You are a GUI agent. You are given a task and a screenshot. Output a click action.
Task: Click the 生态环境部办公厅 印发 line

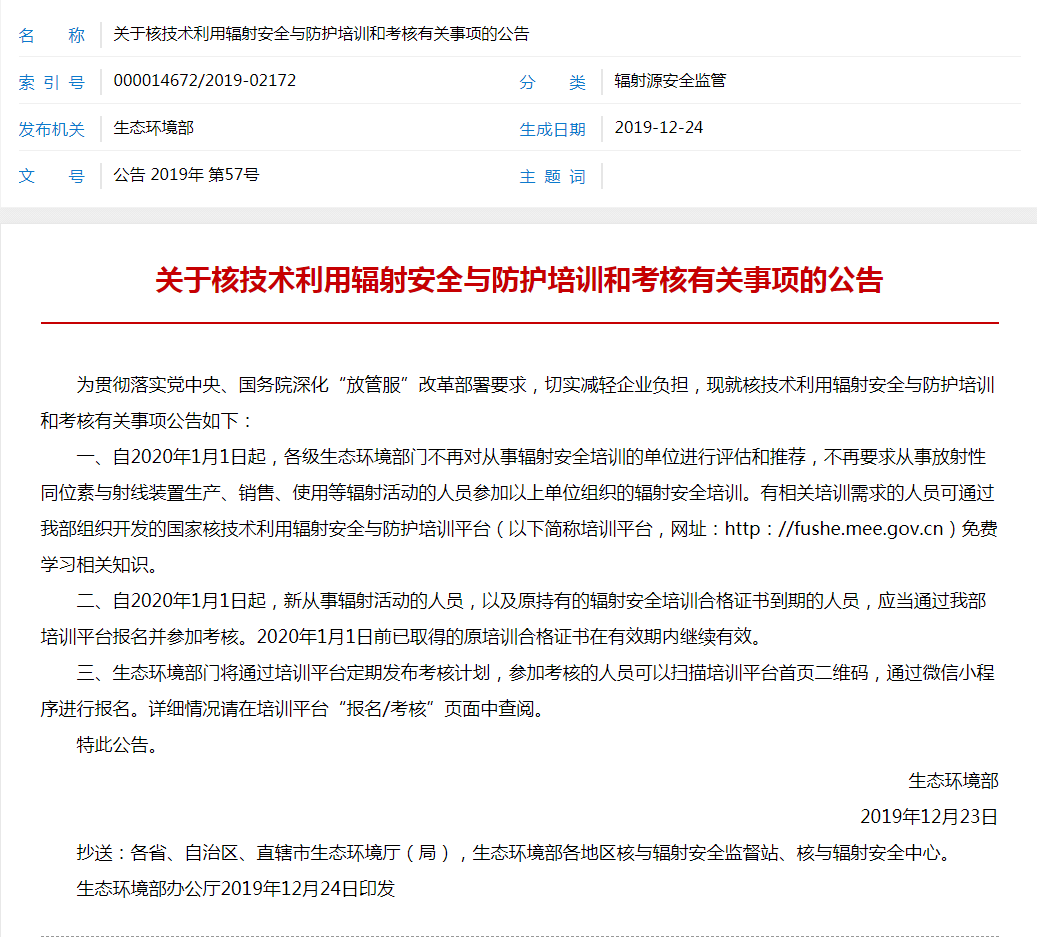236,889
